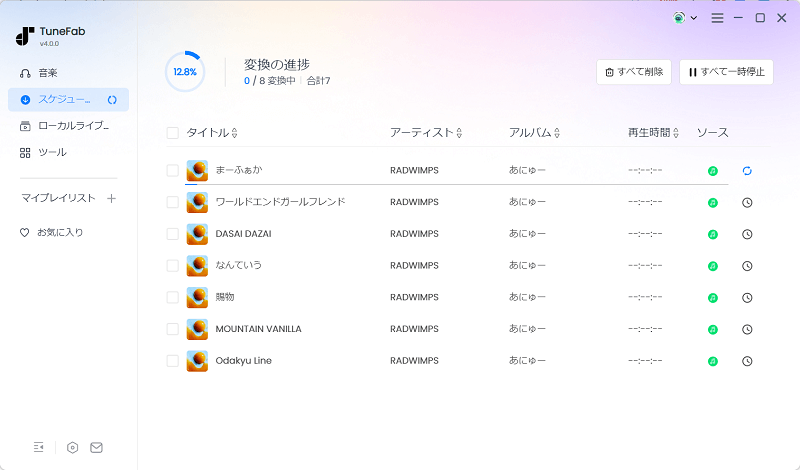Screen dimensions: 800x470
Task: Click the 12.8% circular progress indicator
Action: pyautogui.click(x=185, y=71)
